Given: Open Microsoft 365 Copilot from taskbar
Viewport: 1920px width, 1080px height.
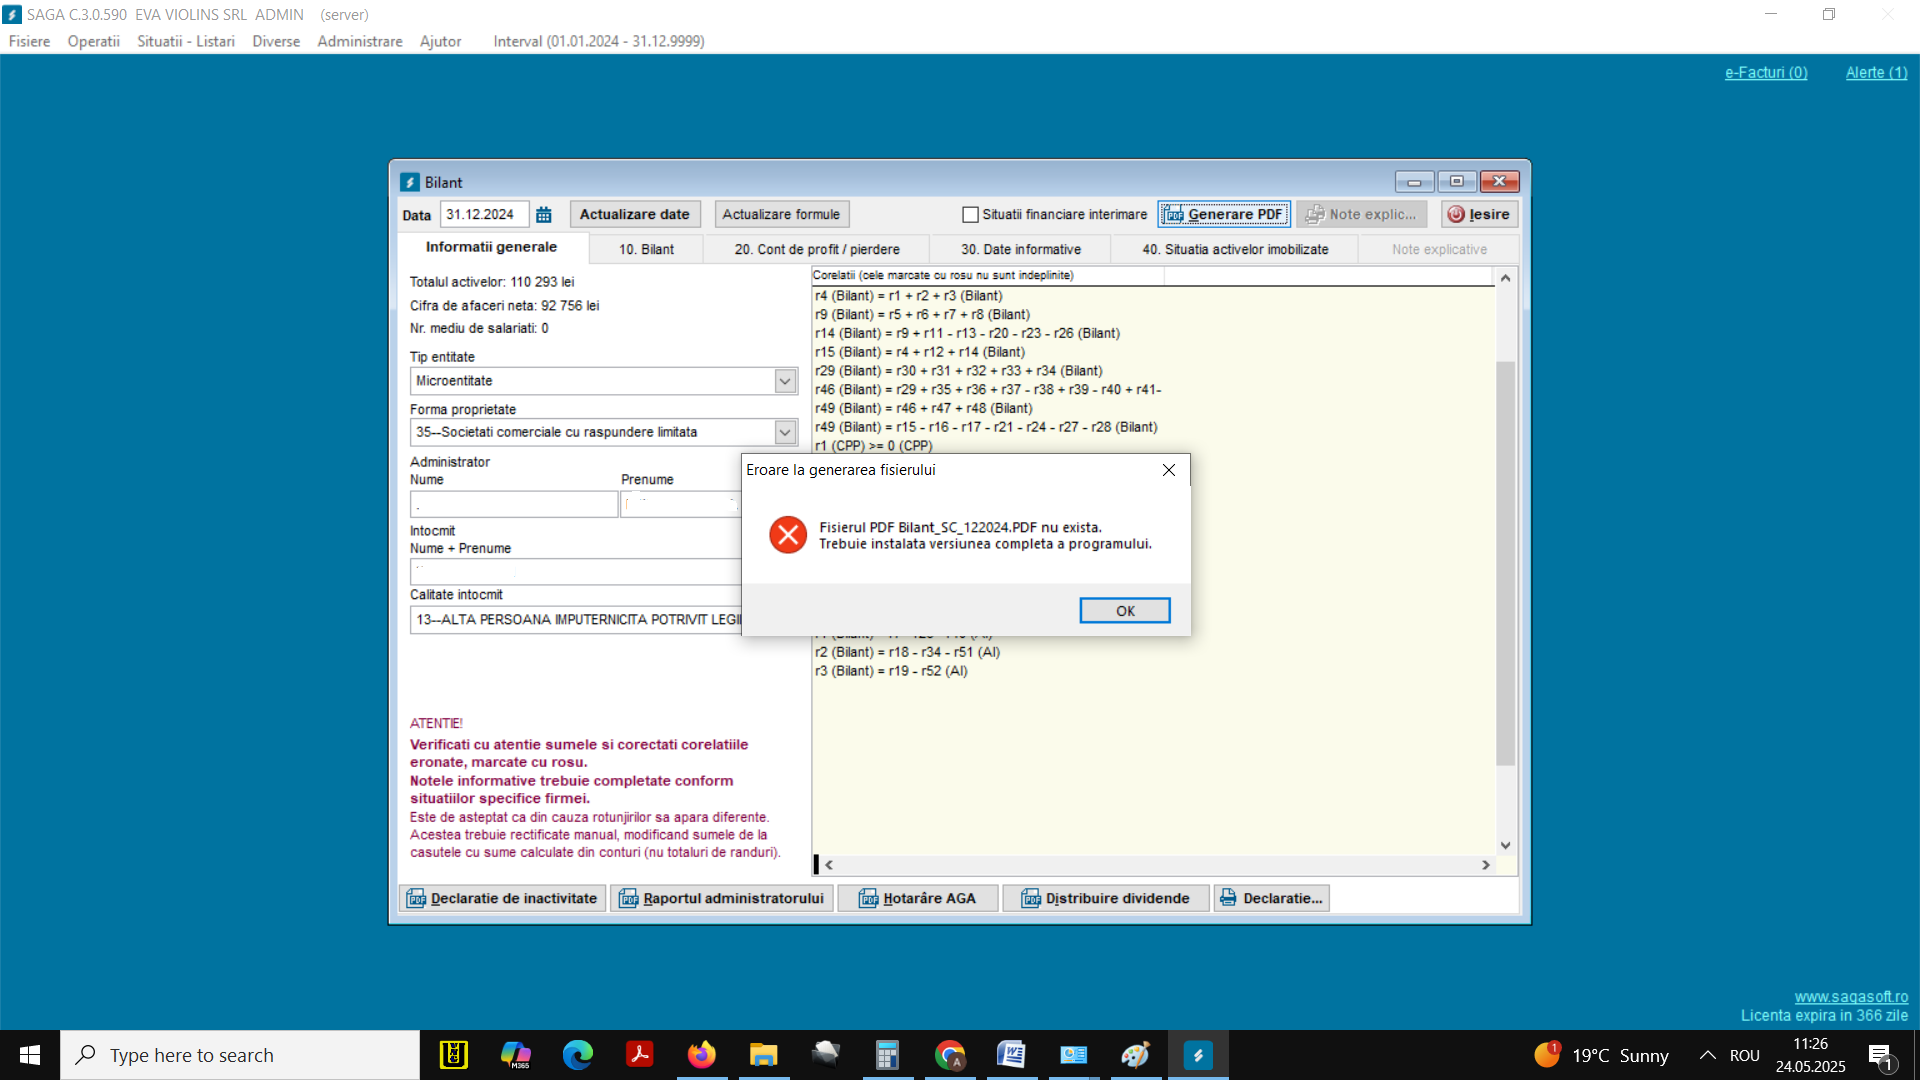Looking at the screenshot, I should tap(516, 1055).
